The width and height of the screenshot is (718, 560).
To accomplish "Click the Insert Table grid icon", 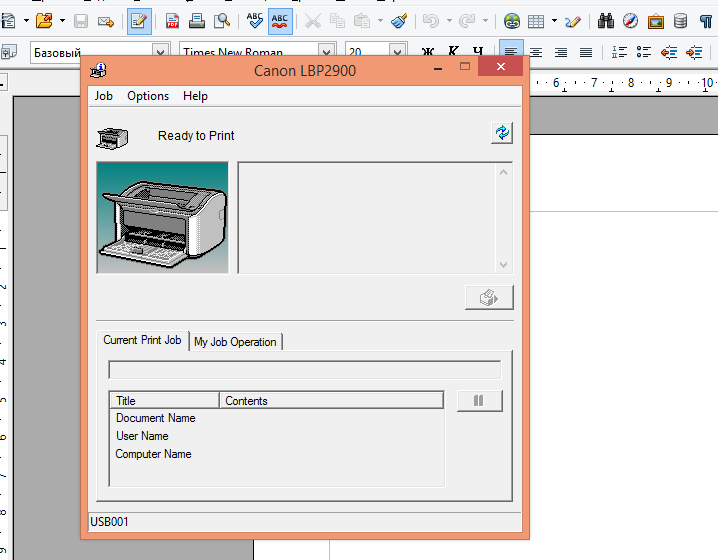I will 536,21.
